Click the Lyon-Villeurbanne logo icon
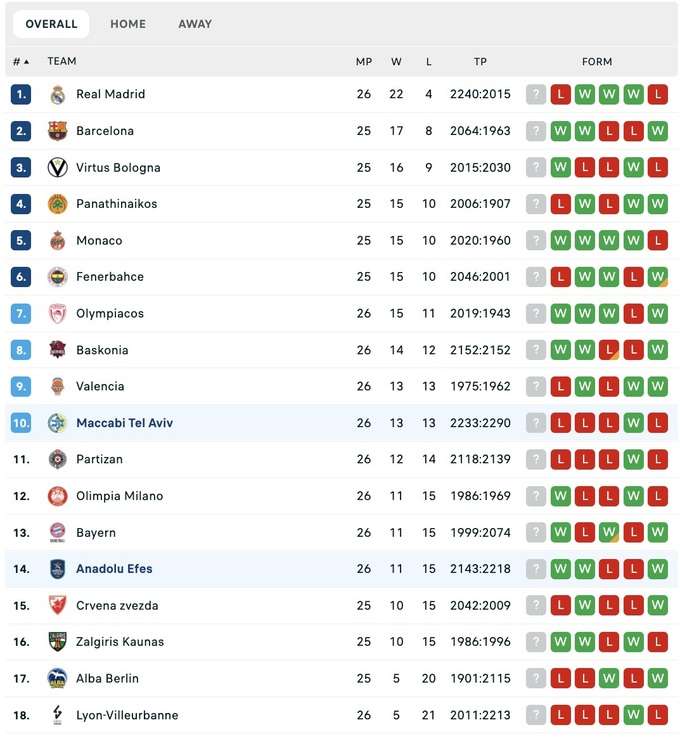The height and width of the screenshot is (739, 680). pos(58,715)
